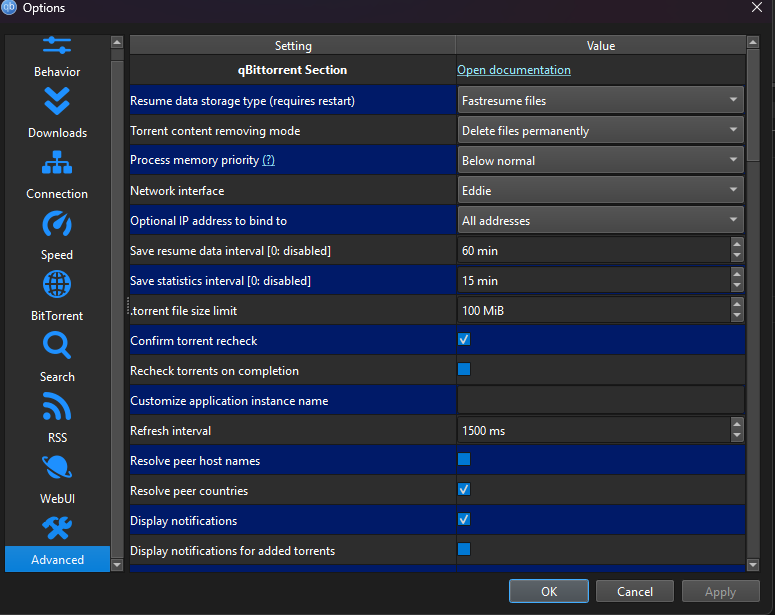The height and width of the screenshot is (615, 775).
Task: Decrease Save statistics interval value
Action: 737,286
